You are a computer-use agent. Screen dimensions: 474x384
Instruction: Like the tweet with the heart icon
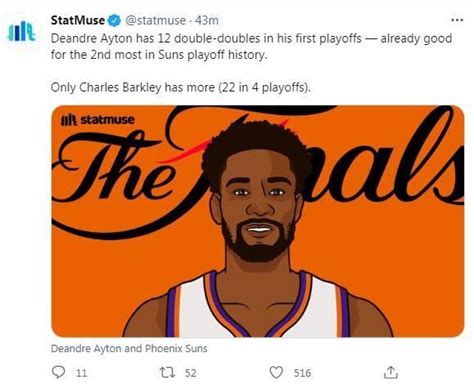(276, 372)
